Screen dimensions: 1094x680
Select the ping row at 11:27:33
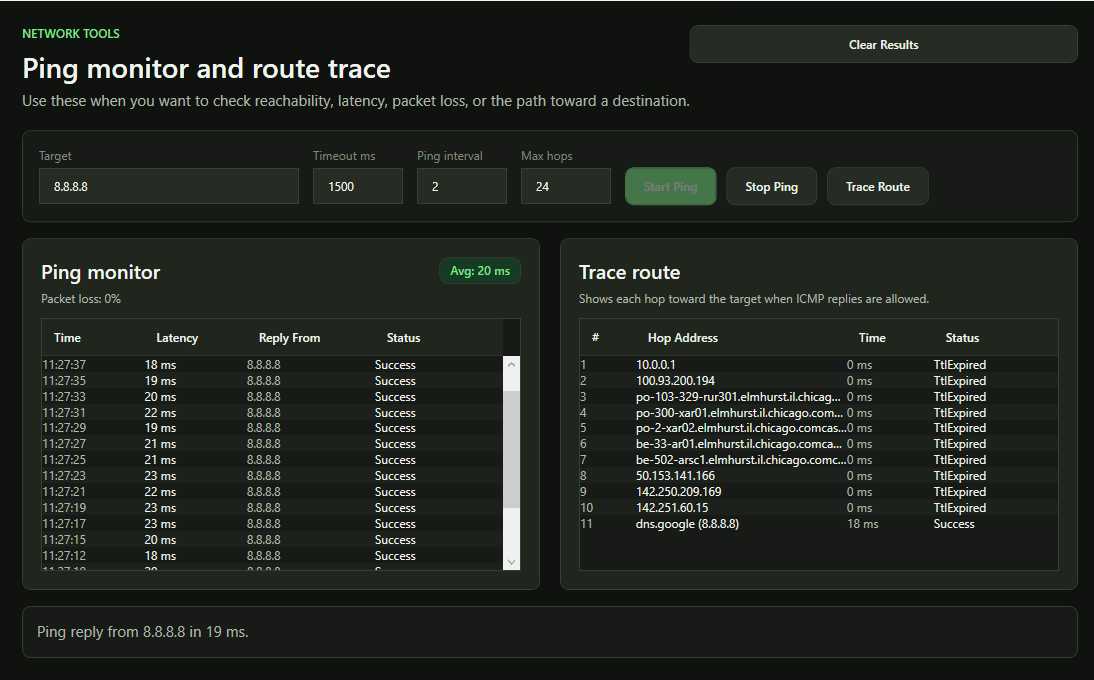tap(272, 397)
